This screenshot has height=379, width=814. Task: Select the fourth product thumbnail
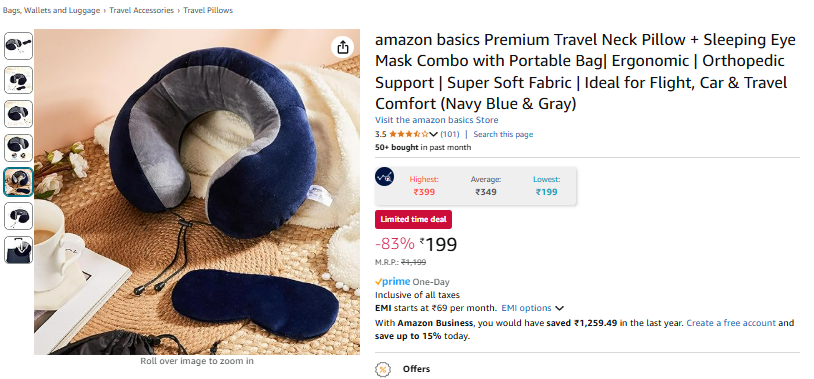(19, 148)
